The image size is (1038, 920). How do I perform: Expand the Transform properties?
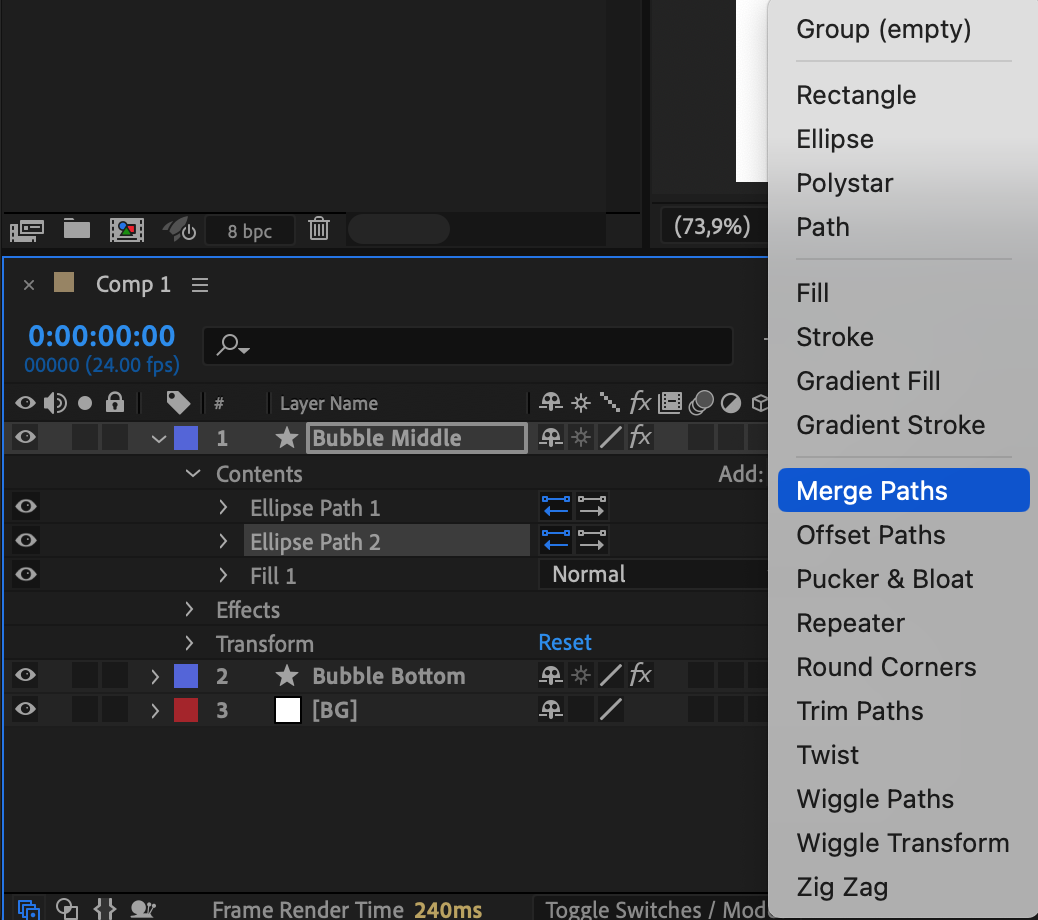(189, 643)
